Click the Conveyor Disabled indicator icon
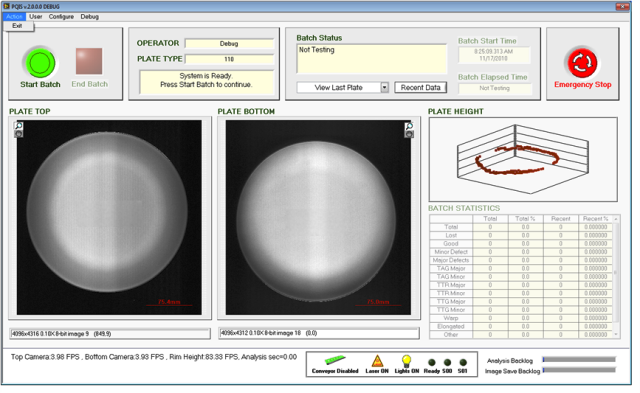 335,360
